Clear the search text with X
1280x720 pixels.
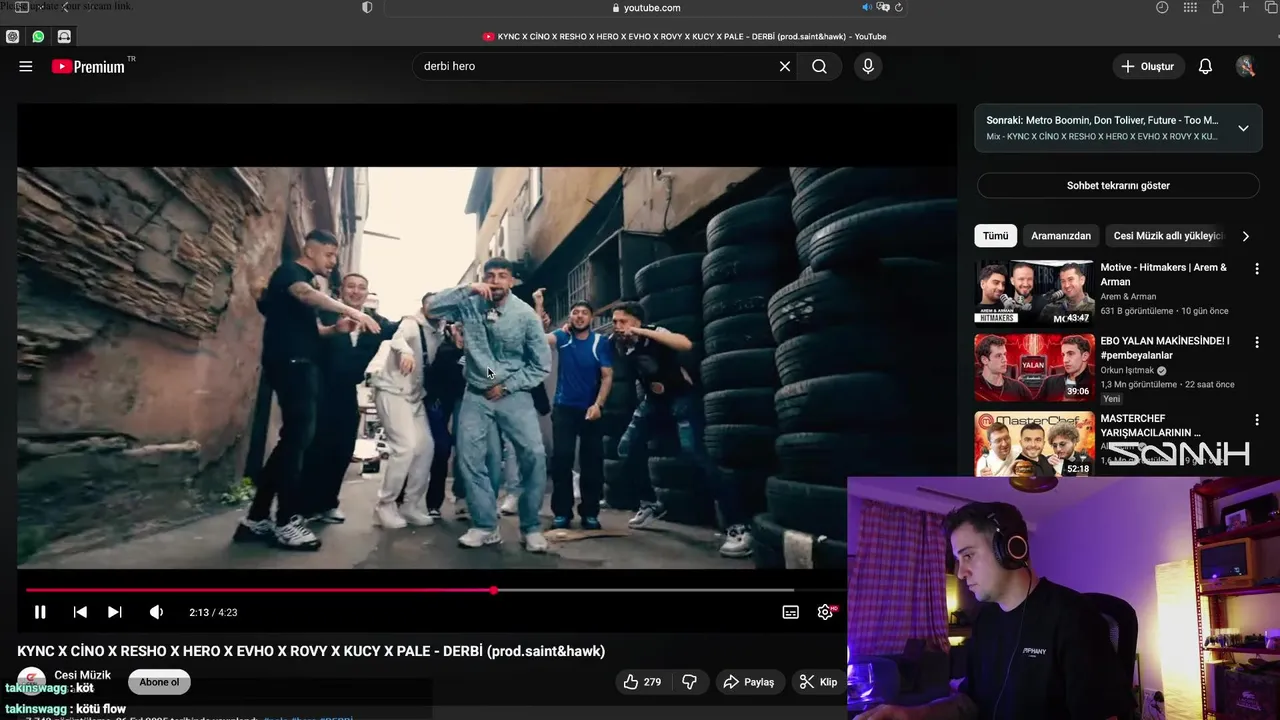[x=785, y=66]
